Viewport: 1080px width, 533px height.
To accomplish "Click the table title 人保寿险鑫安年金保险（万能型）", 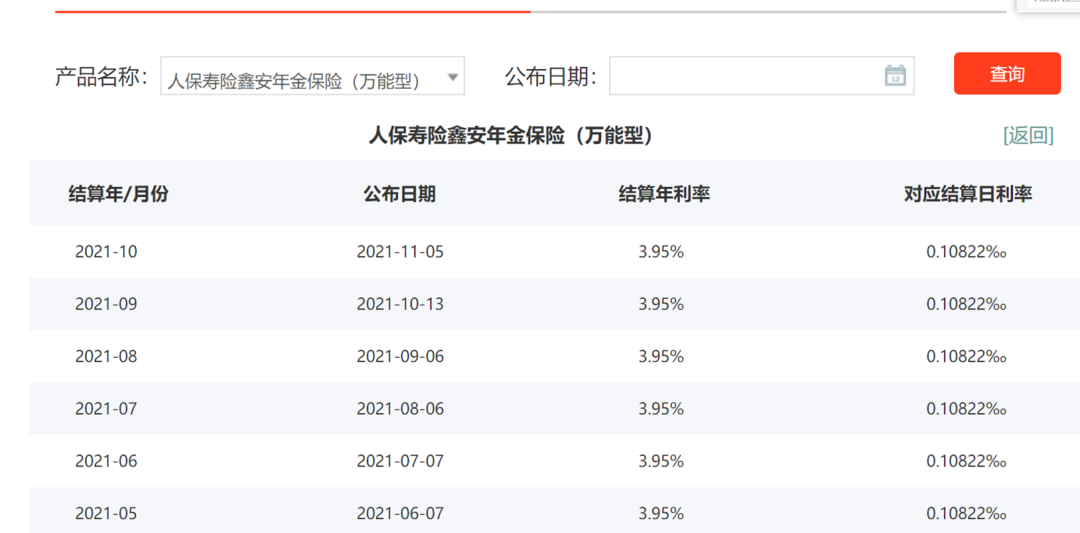I will click(511, 136).
